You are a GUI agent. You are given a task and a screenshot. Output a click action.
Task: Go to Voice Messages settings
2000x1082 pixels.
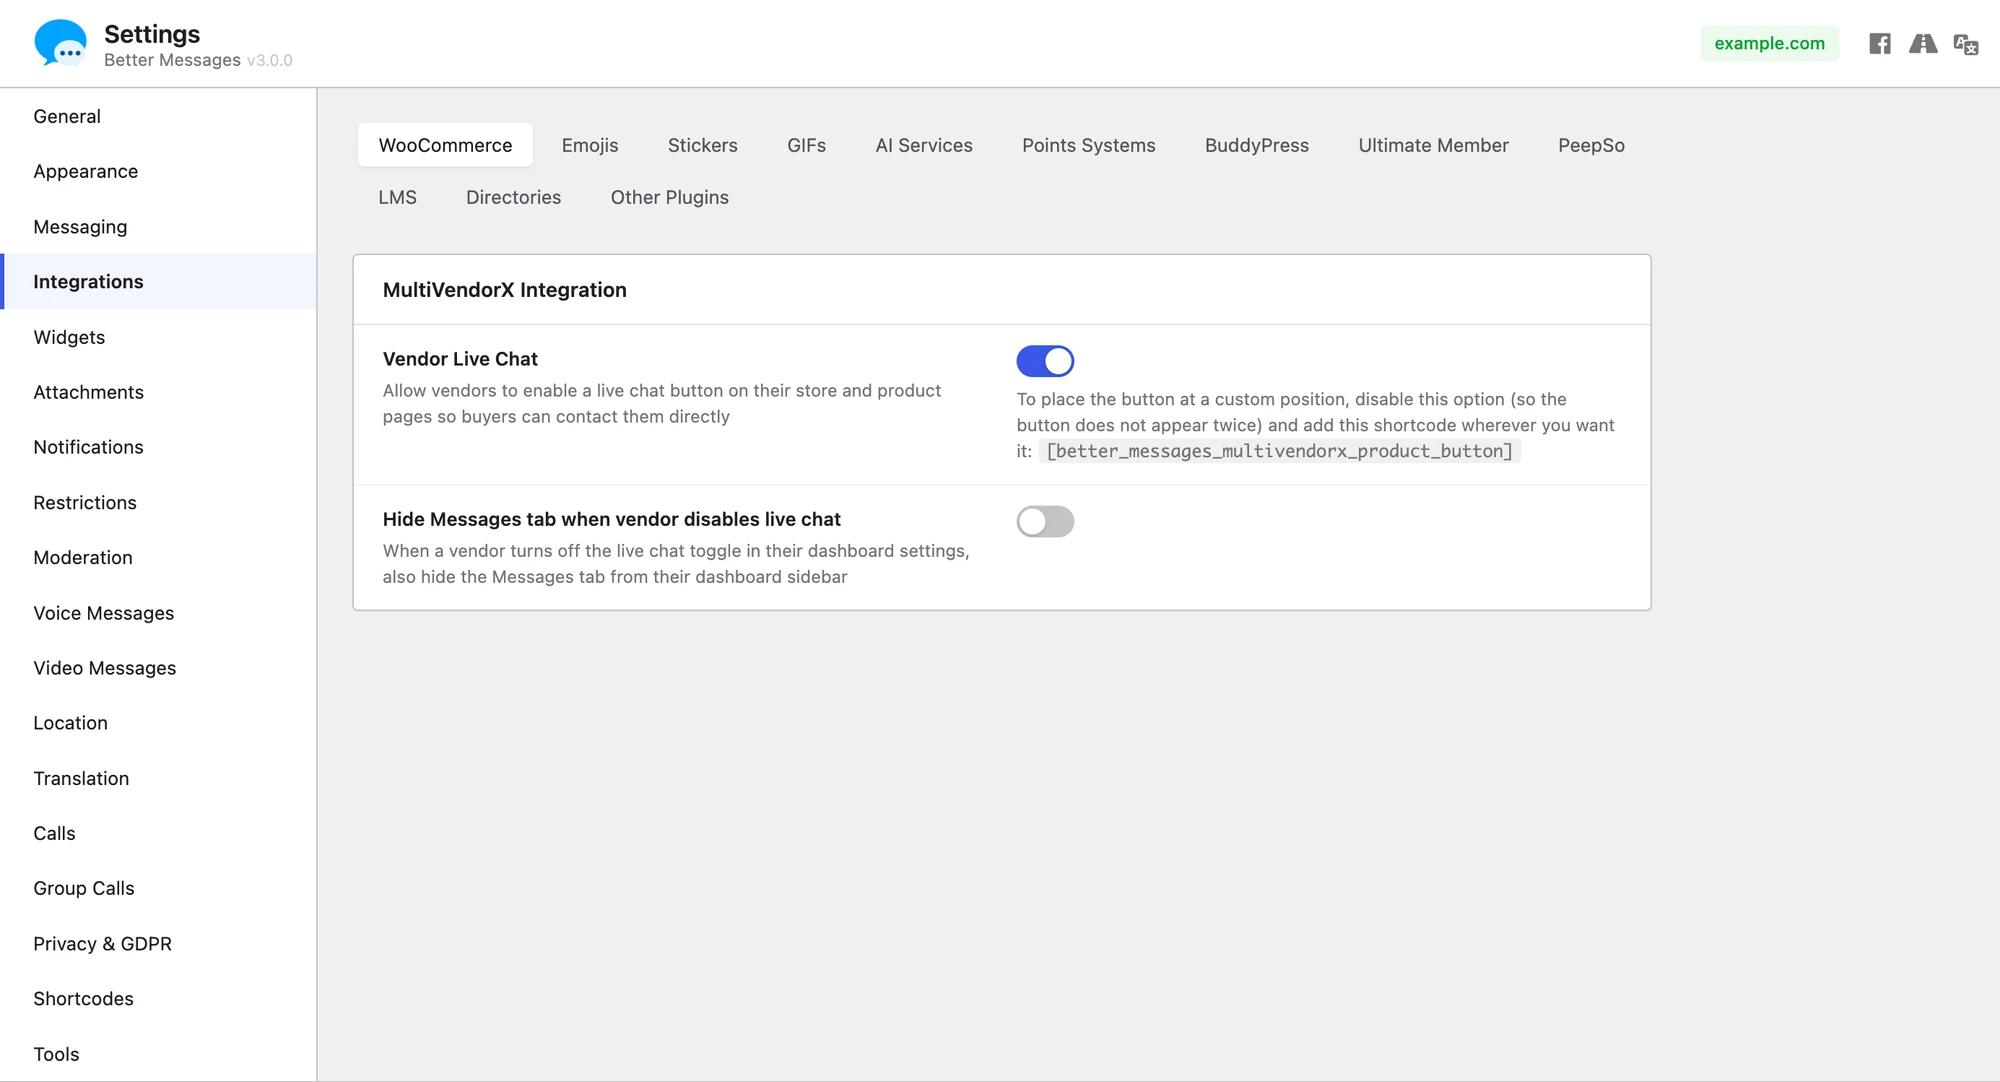click(x=158, y=613)
